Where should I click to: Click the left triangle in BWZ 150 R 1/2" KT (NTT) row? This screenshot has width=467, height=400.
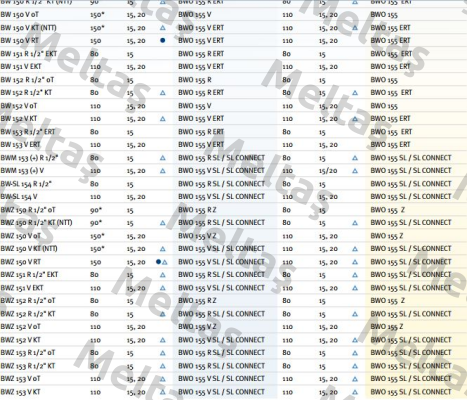pyautogui.click(x=163, y=223)
